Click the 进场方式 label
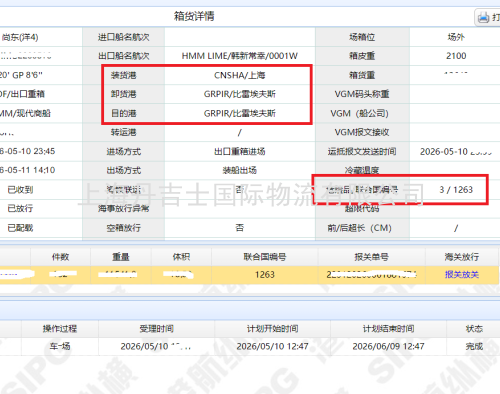Screen dimensions: 500x394 124,152
